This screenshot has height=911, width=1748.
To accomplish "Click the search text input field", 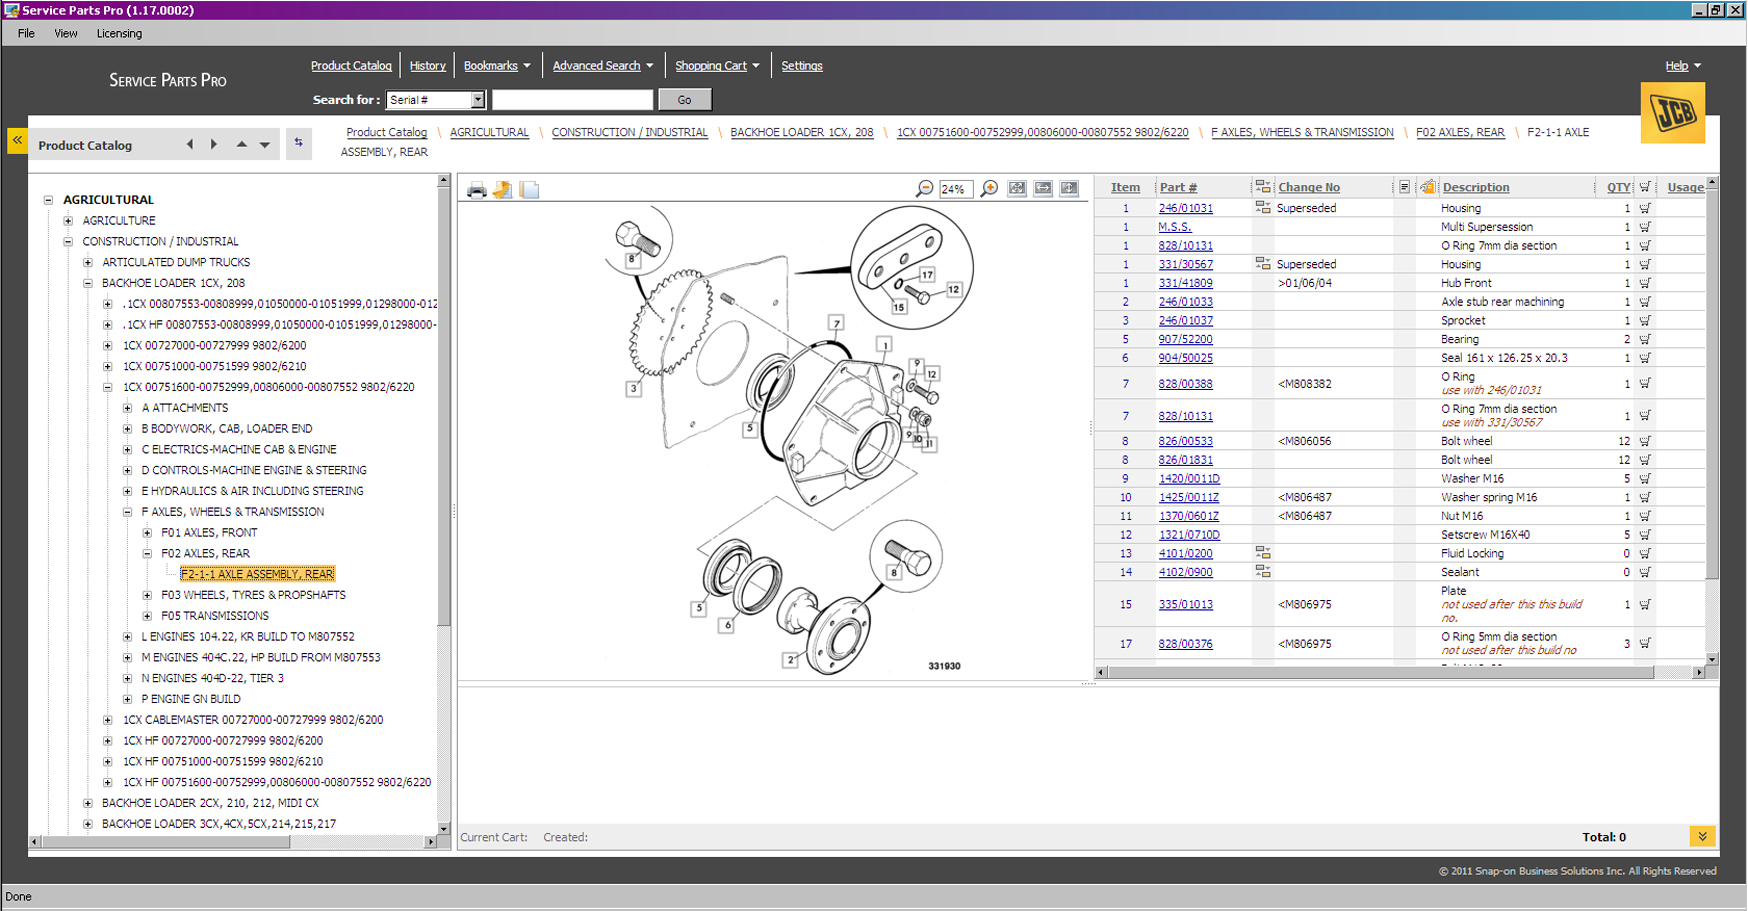I will 572,100.
